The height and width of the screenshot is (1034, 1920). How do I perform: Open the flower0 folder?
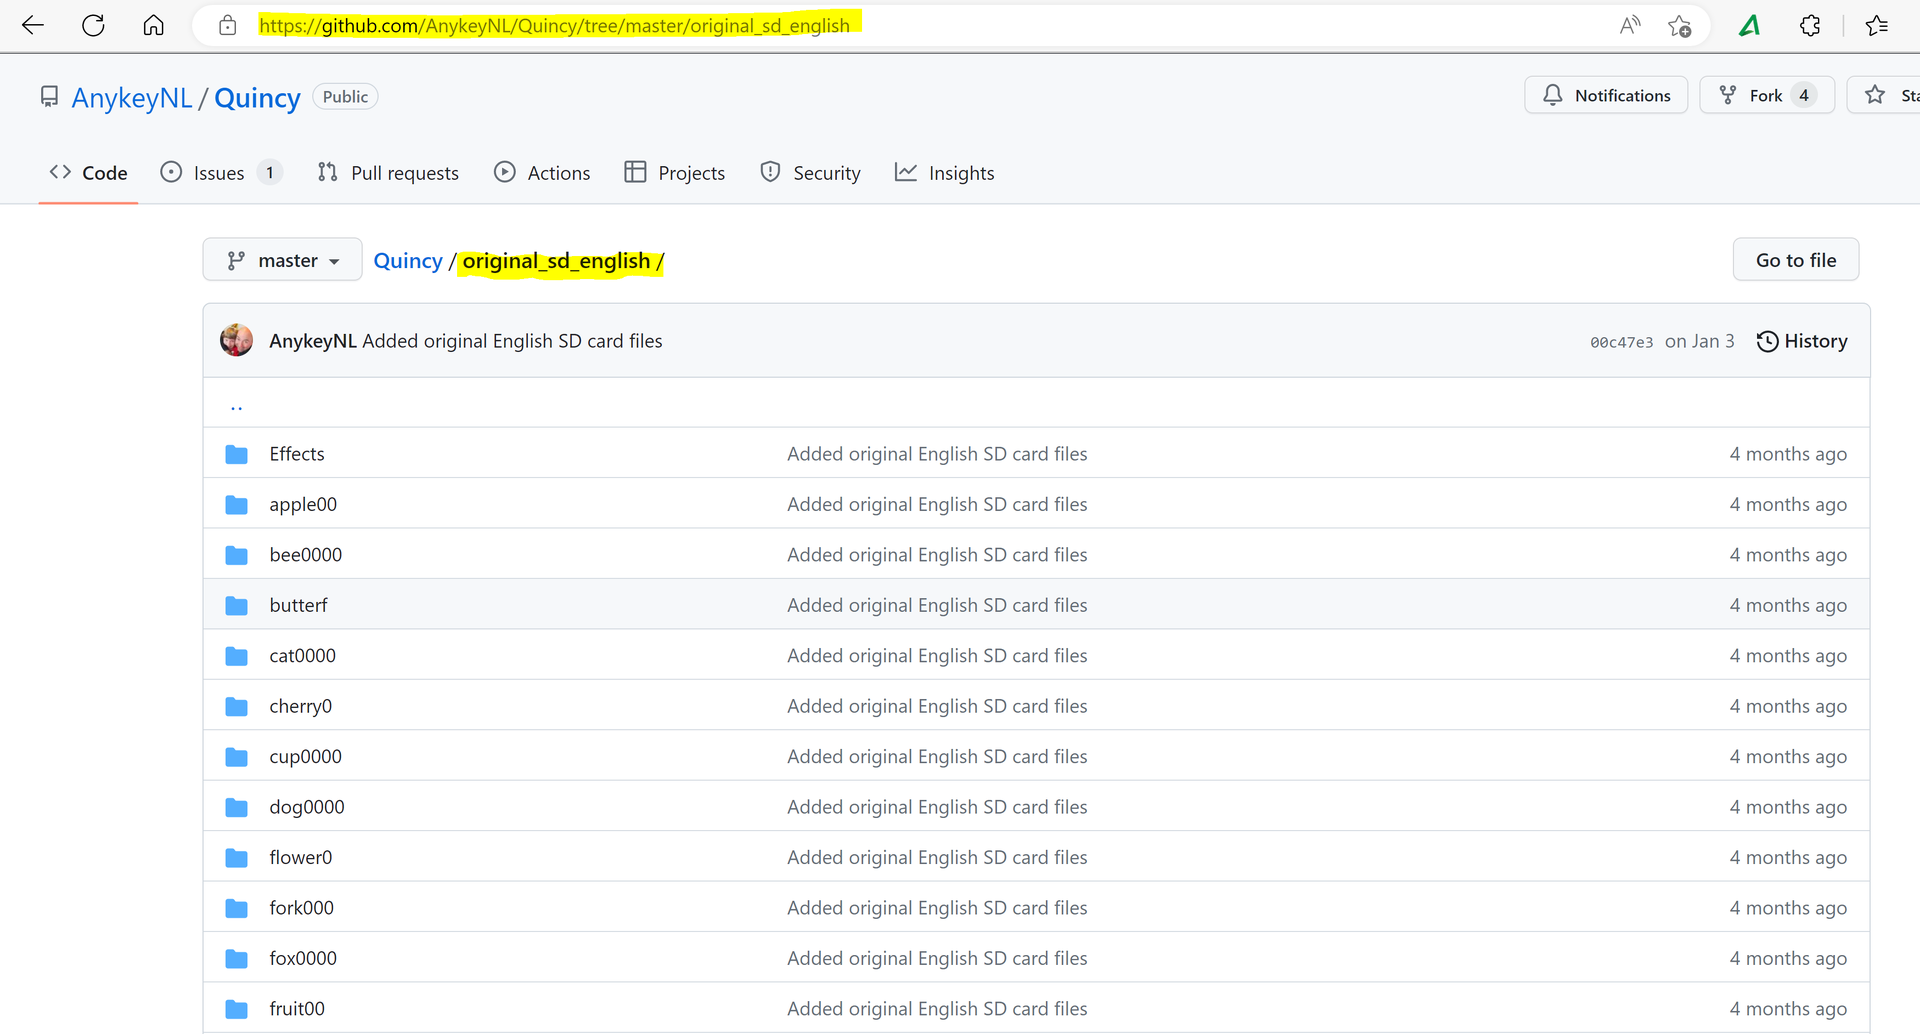[x=301, y=858]
